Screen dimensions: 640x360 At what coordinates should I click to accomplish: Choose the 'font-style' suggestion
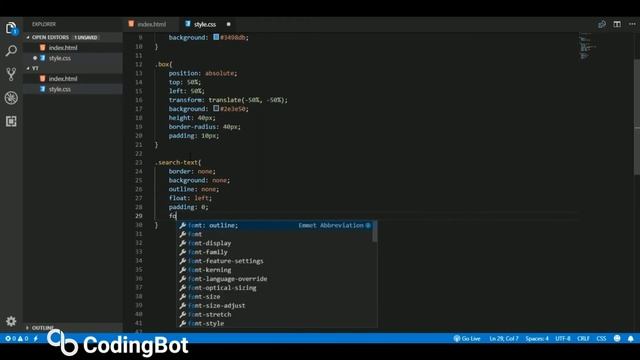point(275,323)
